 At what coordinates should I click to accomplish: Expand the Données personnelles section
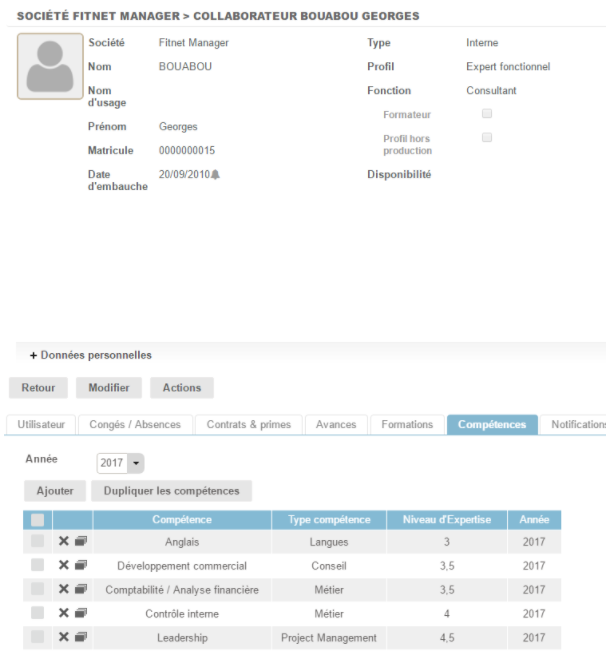[91, 355]
